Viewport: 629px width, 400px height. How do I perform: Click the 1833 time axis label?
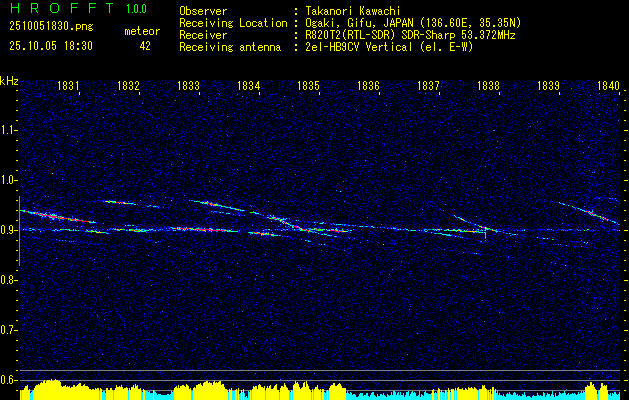[x=189, y=86]
